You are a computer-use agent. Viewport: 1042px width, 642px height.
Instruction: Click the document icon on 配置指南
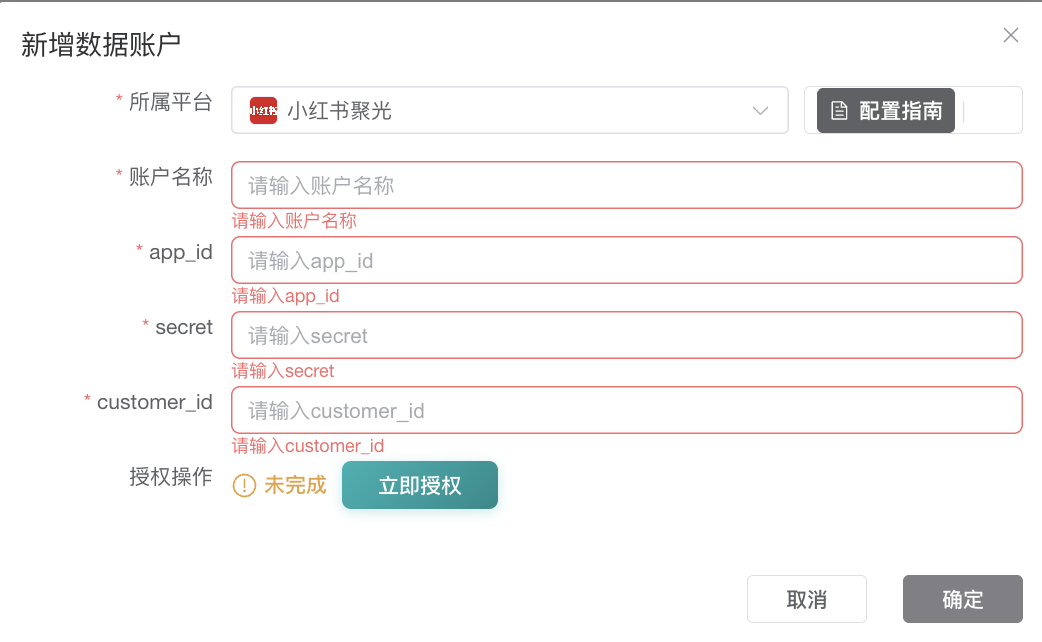pyautogui.click(x=840, y=111)
